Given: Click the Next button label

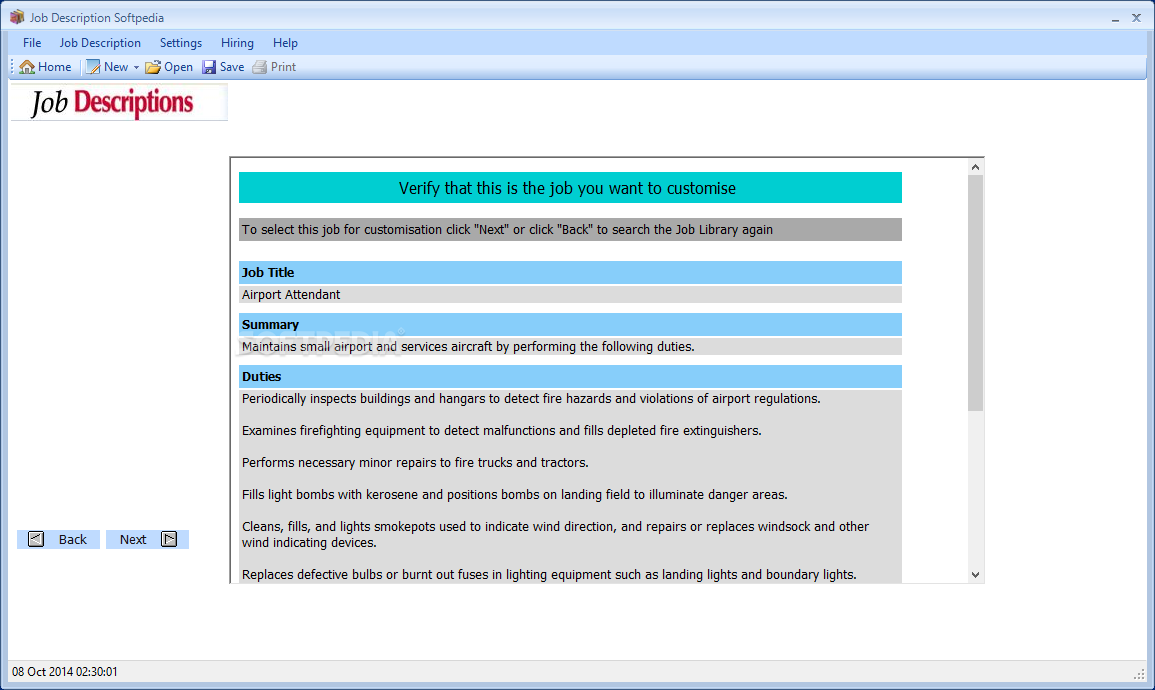Looking at the screenshot, I should (133, 540).
